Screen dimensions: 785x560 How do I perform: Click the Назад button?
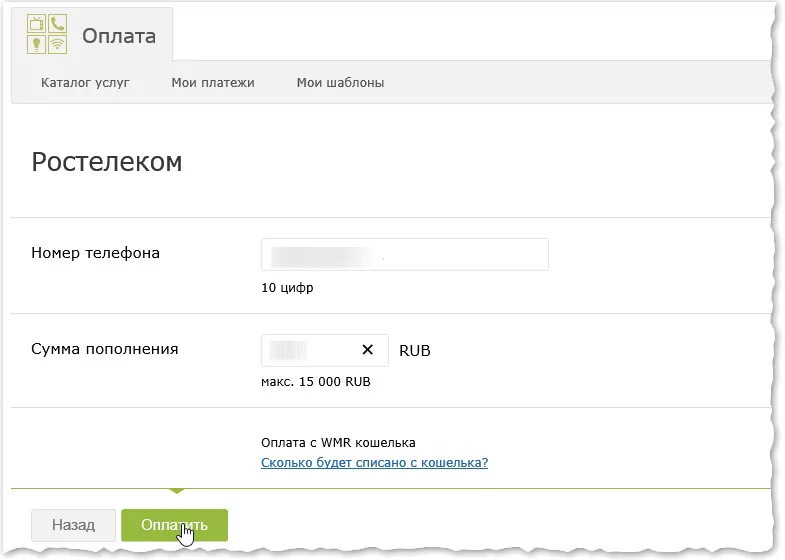click(x=74, y=525)
